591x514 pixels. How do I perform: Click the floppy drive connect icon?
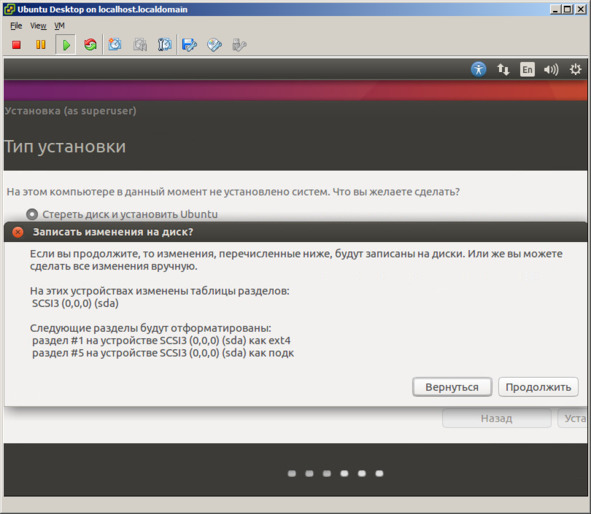coord(189,45)
